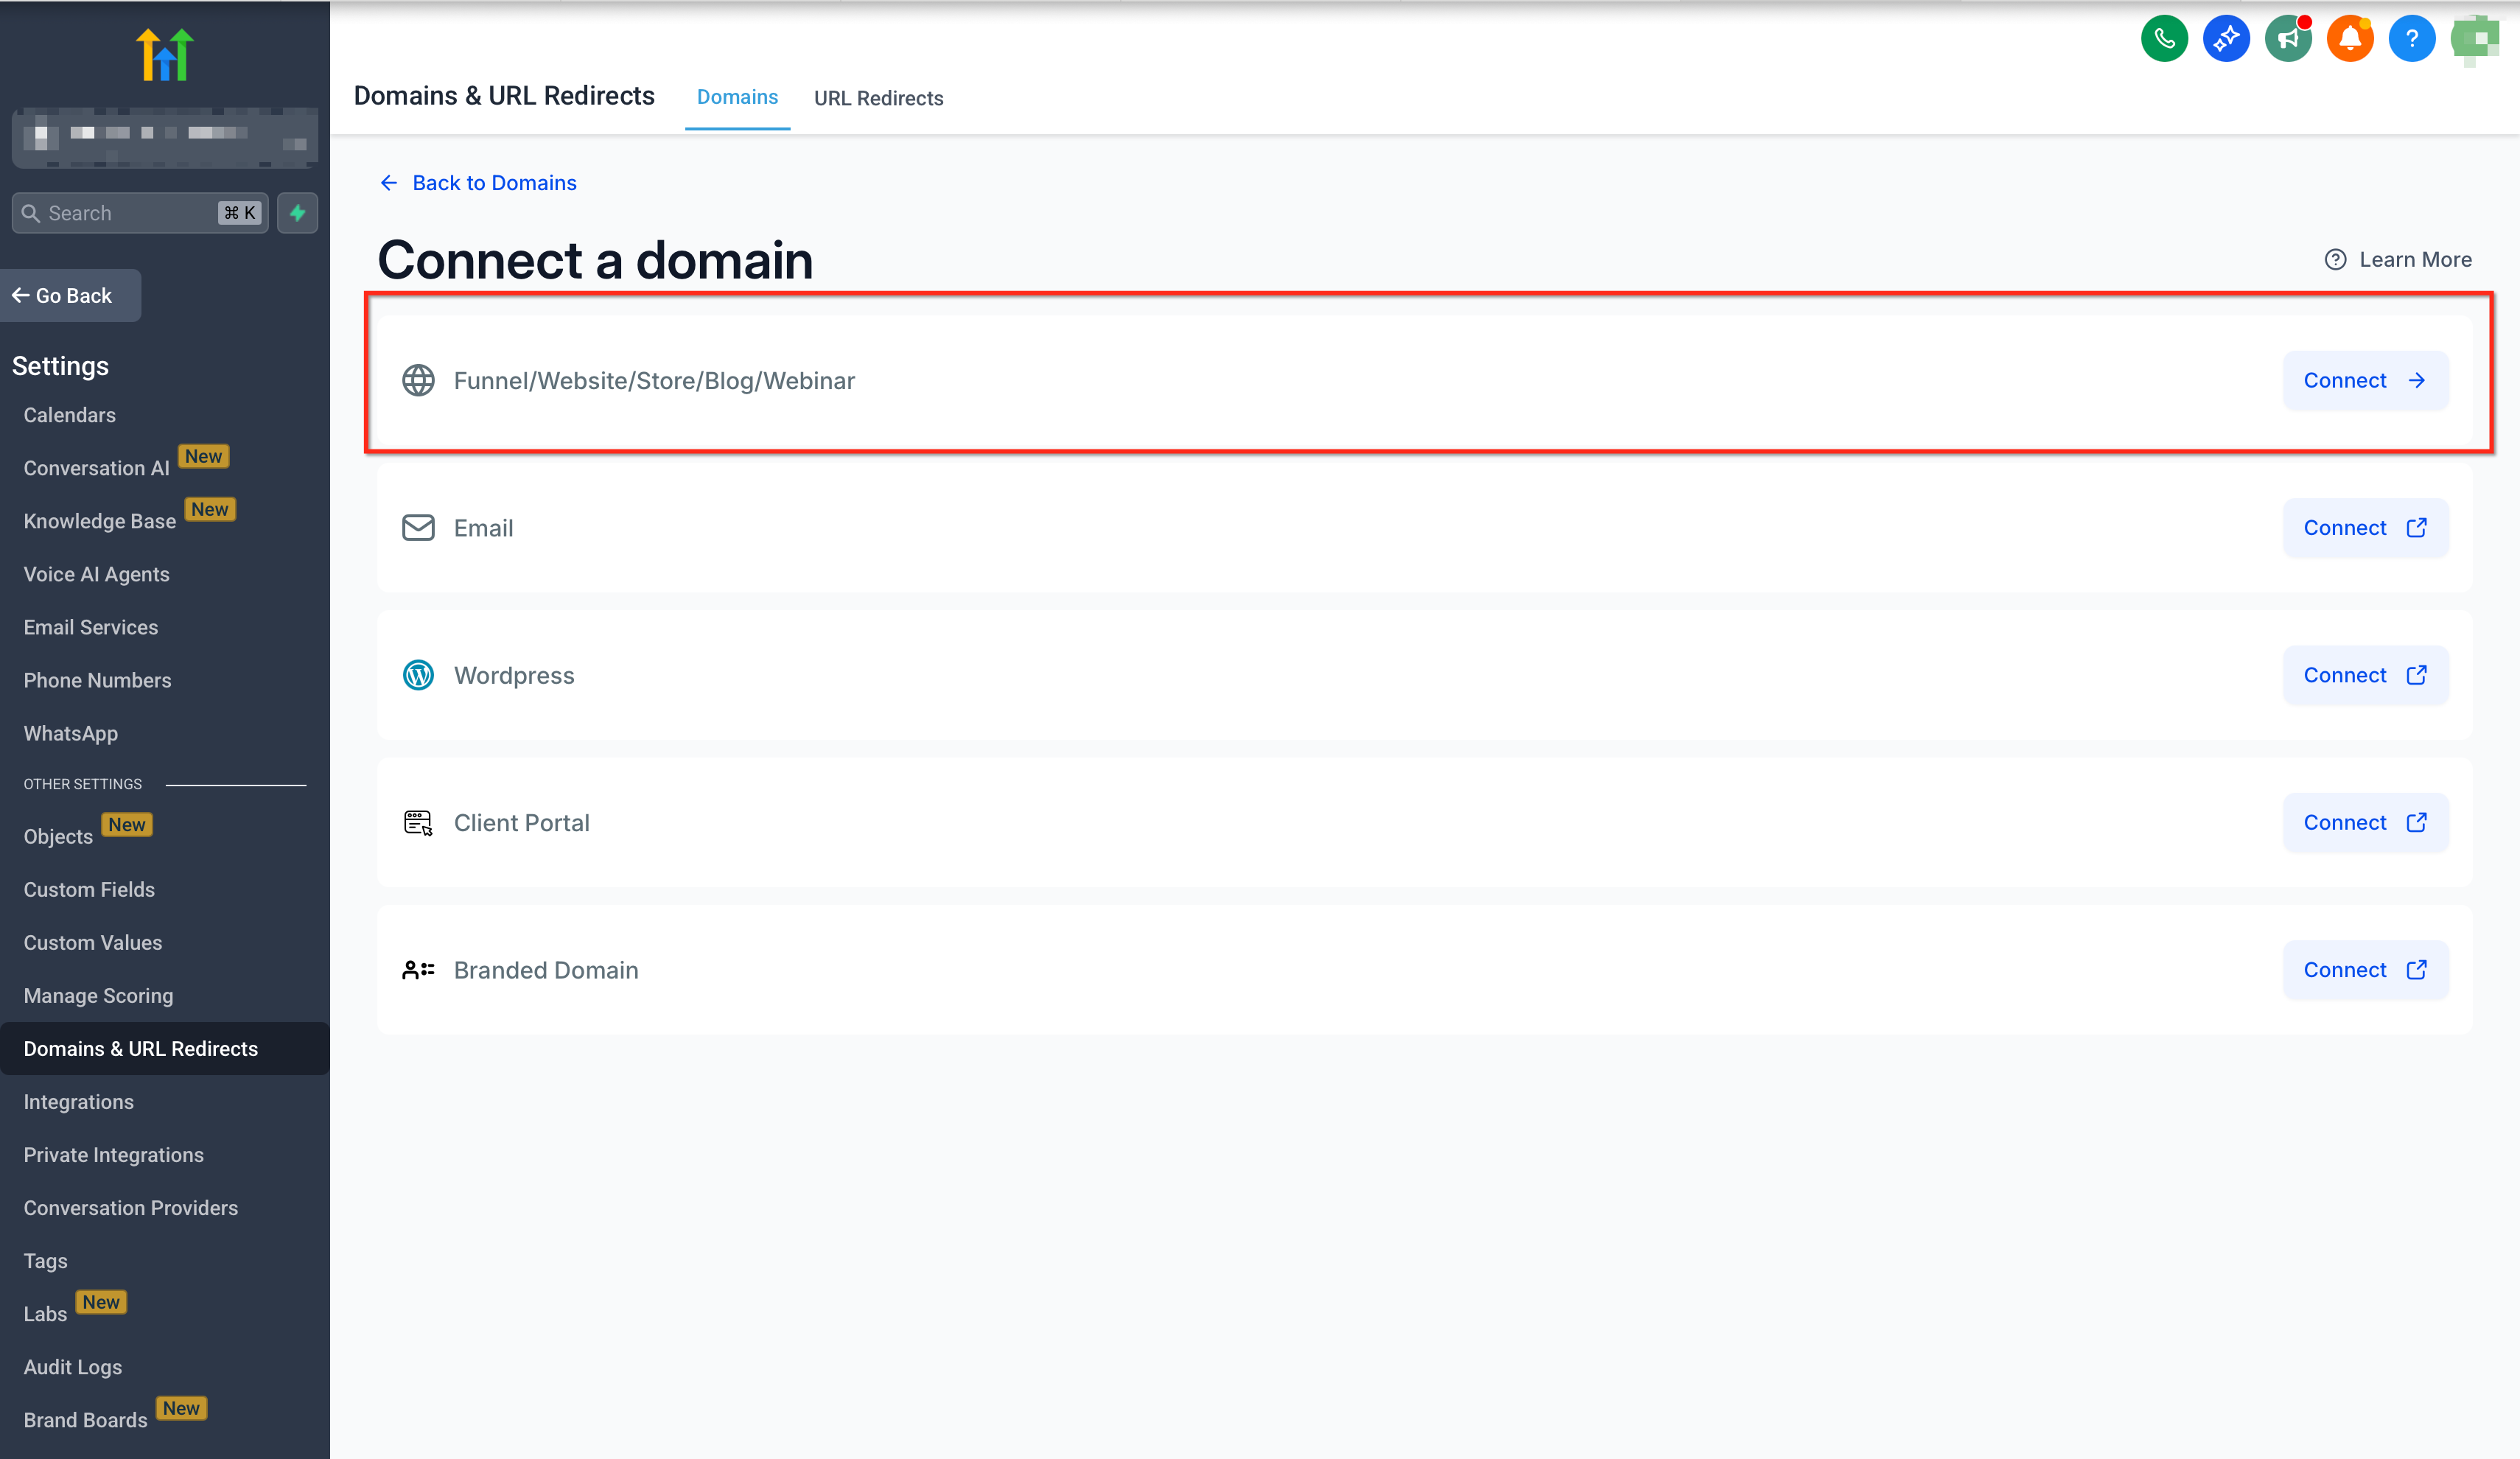2520x1459 pixels.
Task: Select the Domains tab
Action: coord(736,97)
